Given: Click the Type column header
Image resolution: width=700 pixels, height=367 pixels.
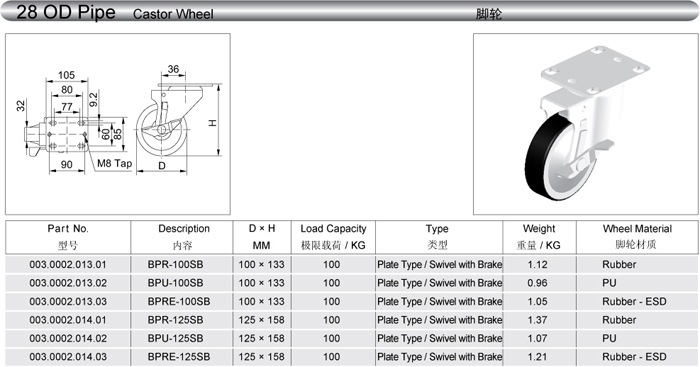Looking at the screenshot, I should click(x=438, y=237).
